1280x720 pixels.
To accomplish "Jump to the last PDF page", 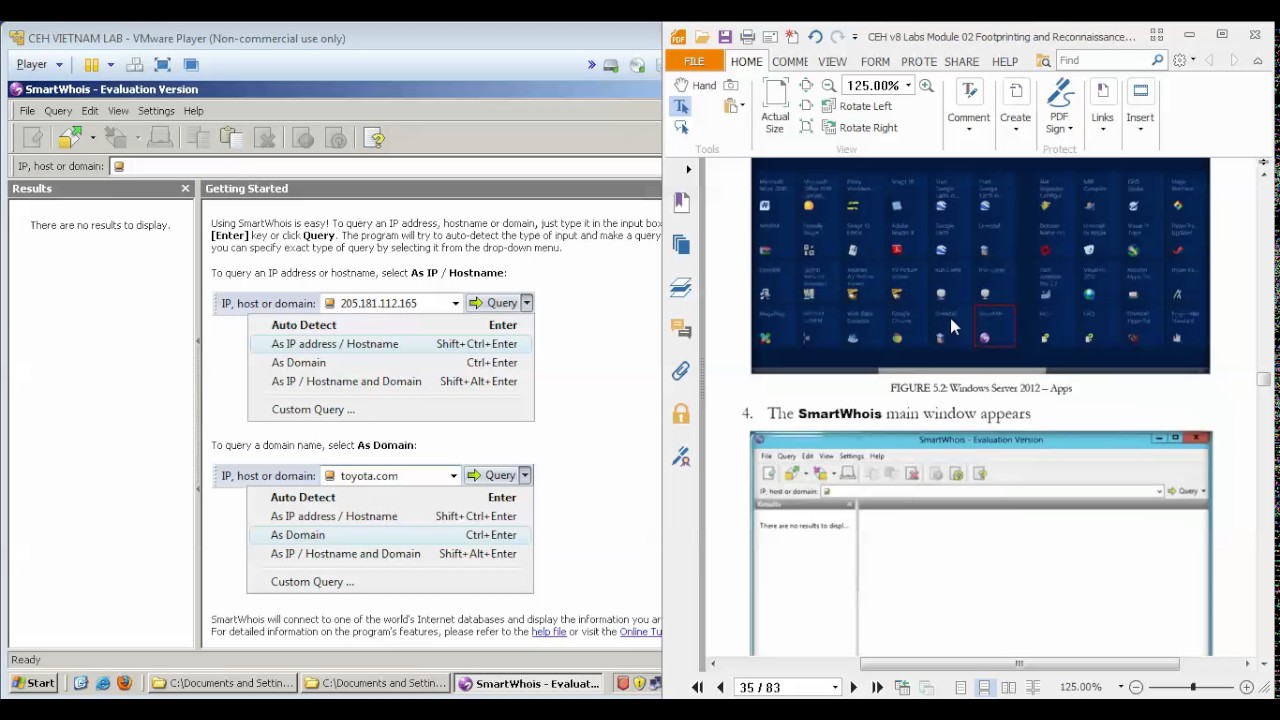I will (877, 688).
